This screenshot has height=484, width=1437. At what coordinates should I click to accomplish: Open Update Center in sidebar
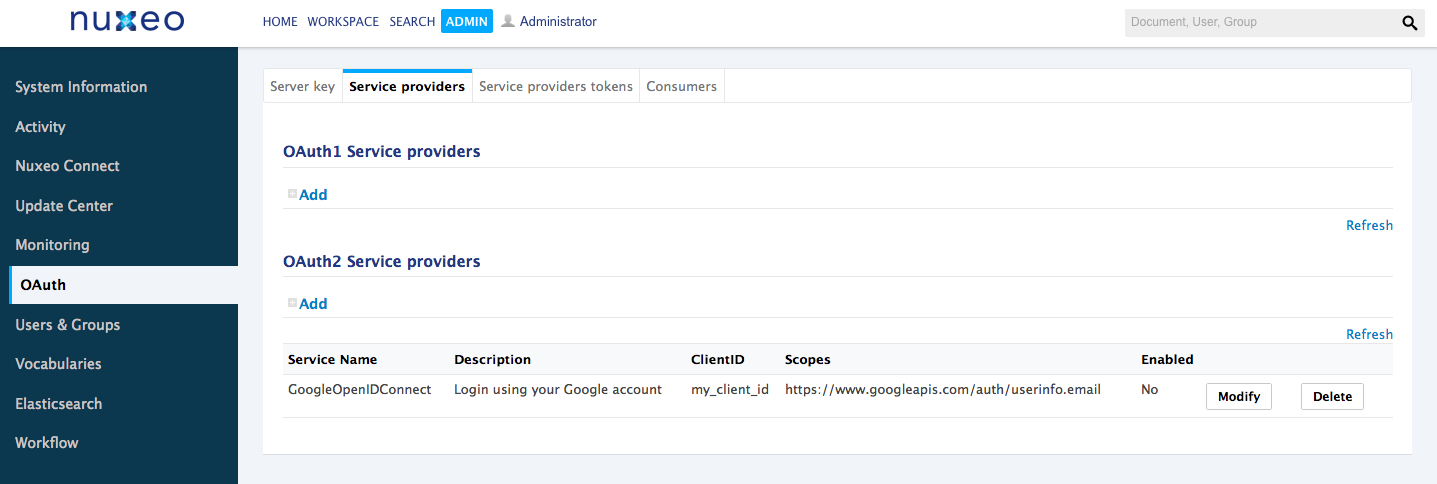click(x=64, y=206)
